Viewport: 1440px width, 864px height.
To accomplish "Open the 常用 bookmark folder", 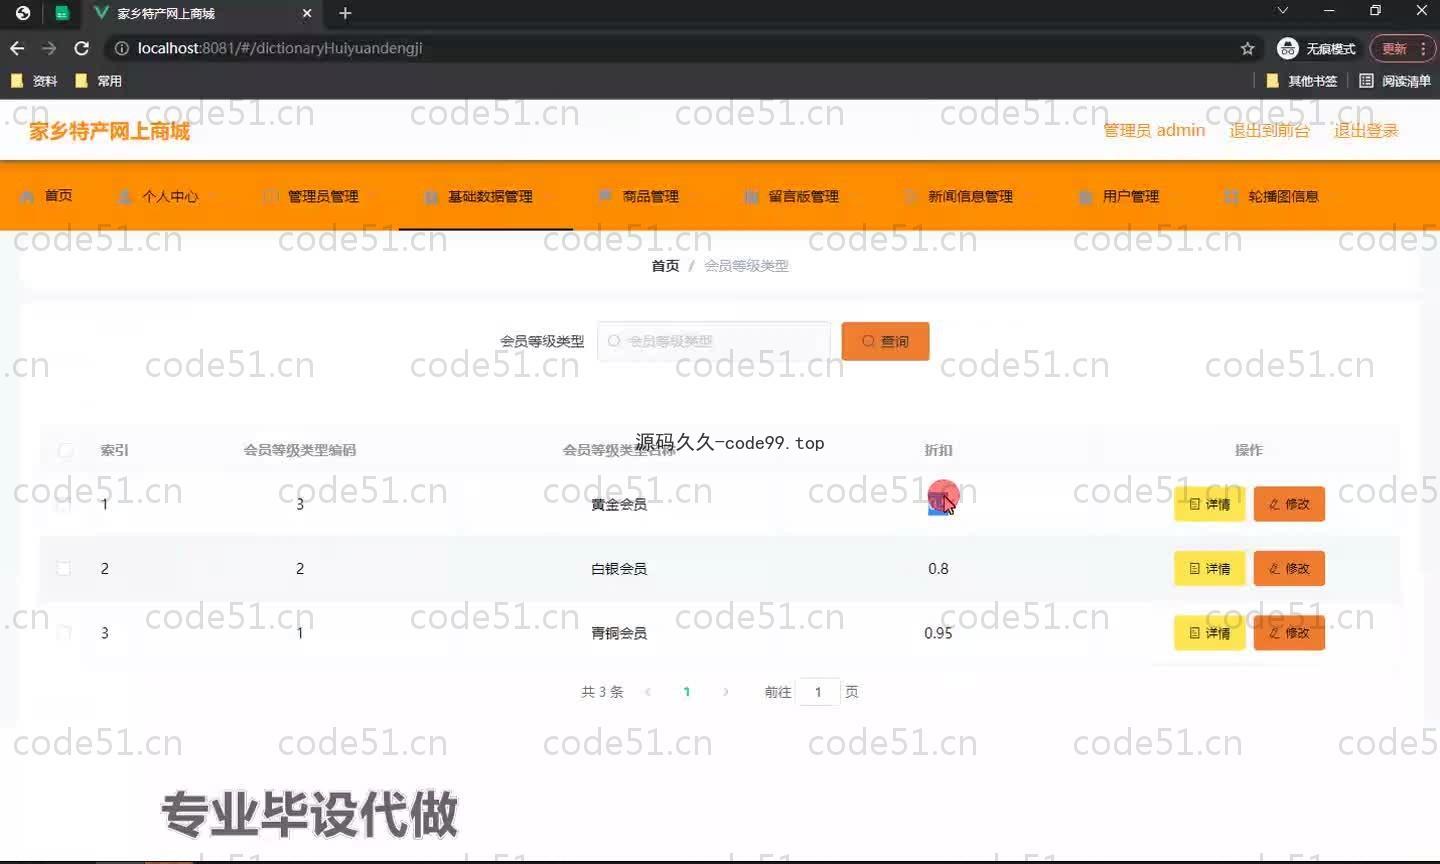I will pos(98,81).
